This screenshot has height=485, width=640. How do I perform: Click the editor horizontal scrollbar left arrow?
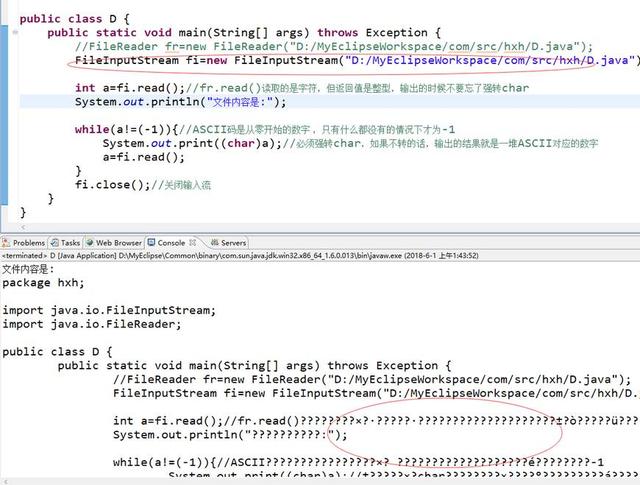tap(23, 227)
